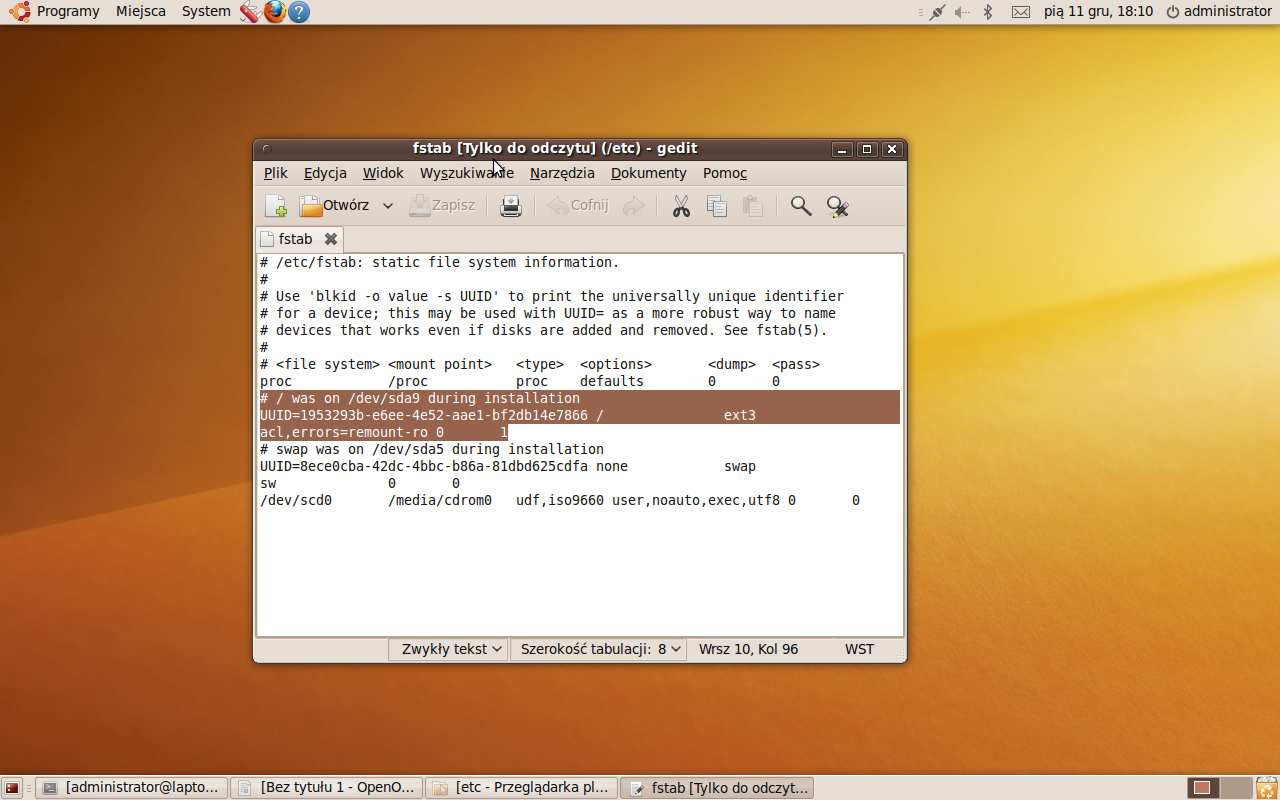Screen dimensions: 1280x800
Task: Open find with magnifier icon
Action: pos(801,206)
